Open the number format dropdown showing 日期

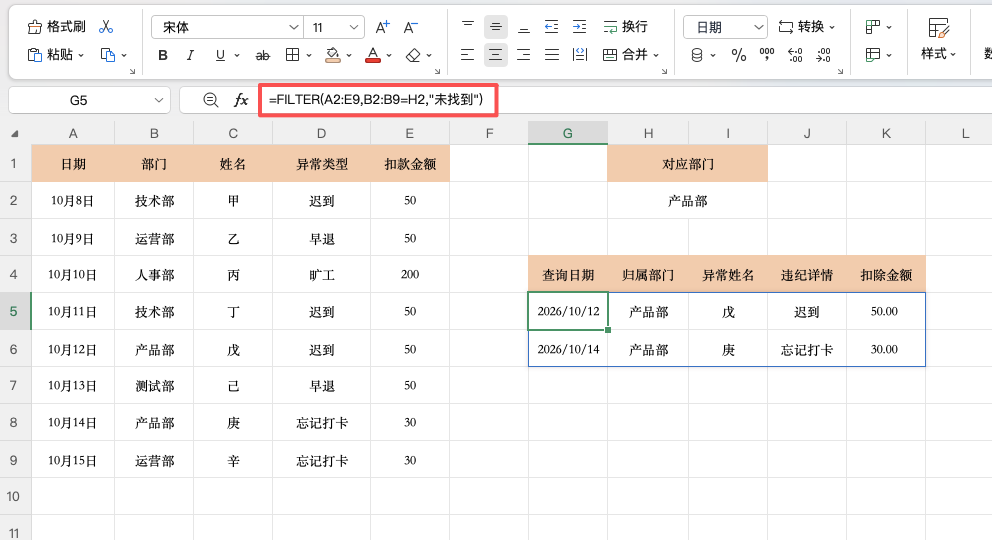pyautogui.click(x=725, y=27)
